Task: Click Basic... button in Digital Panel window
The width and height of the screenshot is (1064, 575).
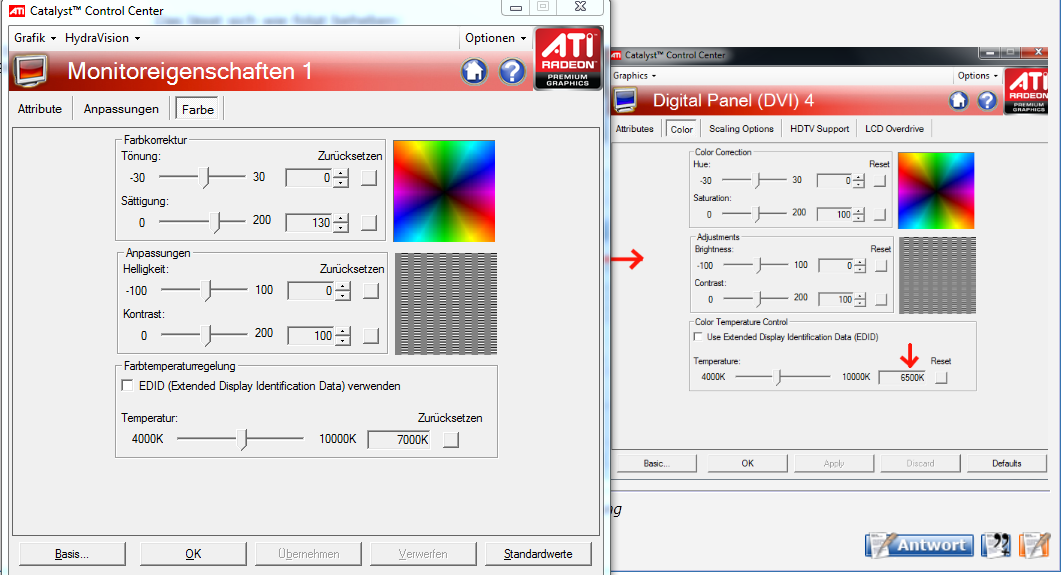Action: [656, 464]
